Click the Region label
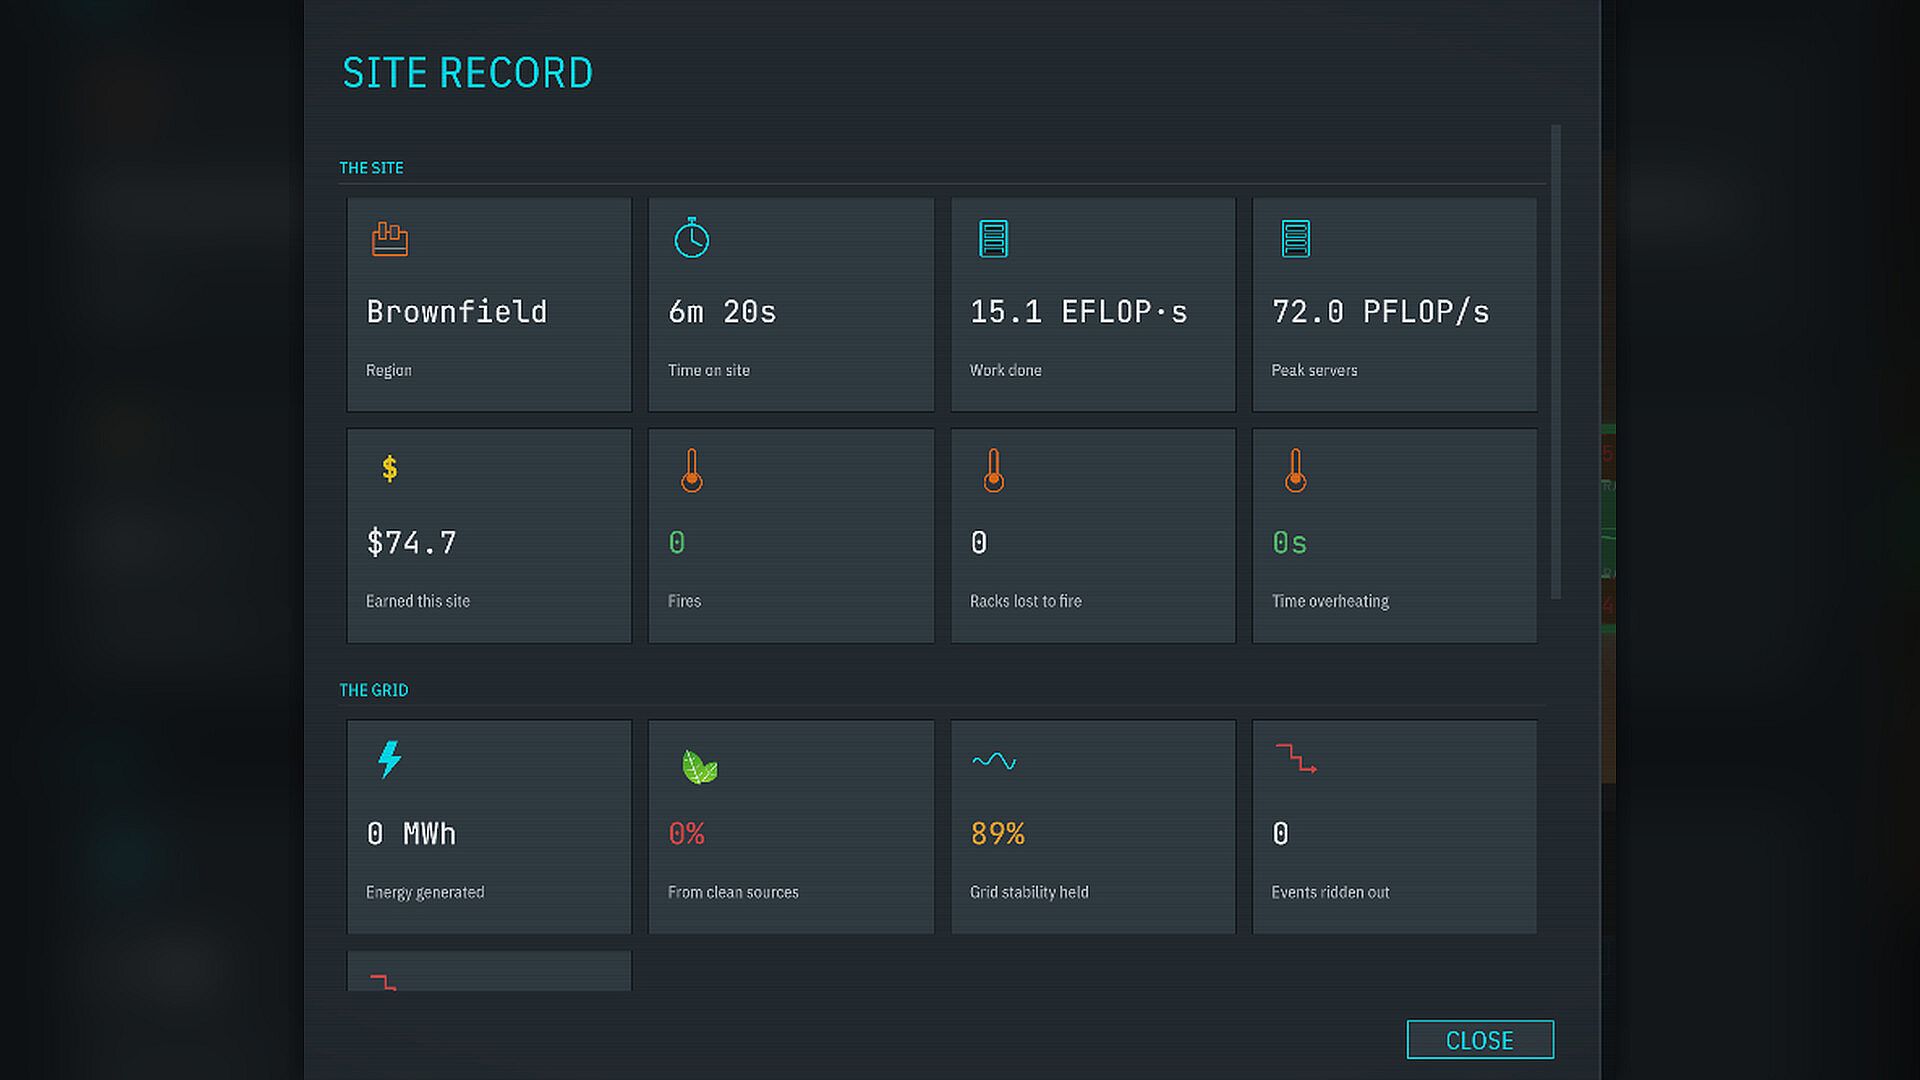The height and width of the screenshot is (1080, 1920). click(x=389, y=371)
